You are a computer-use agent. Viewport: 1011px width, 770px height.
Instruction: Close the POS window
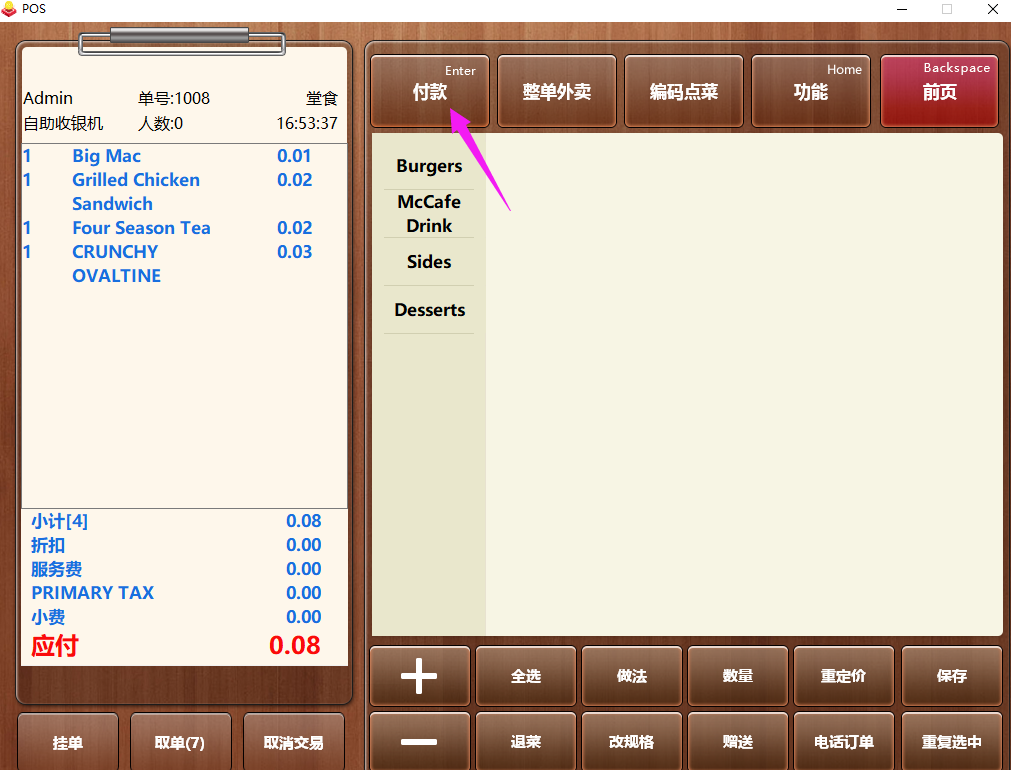tap(993, 9)
